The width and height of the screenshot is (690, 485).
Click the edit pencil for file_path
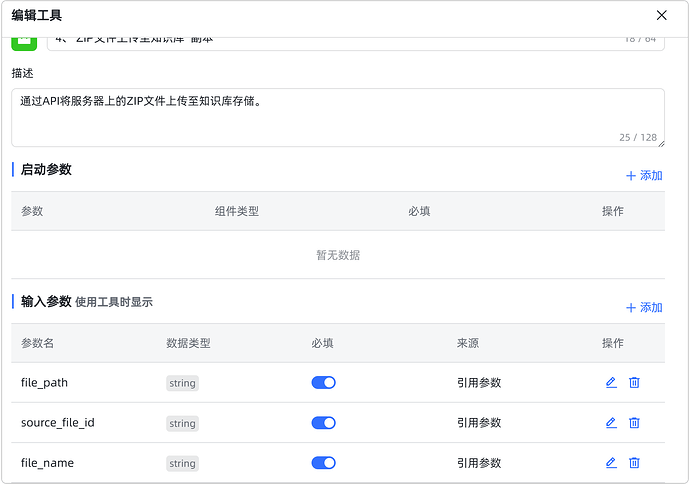pos(611,383)
